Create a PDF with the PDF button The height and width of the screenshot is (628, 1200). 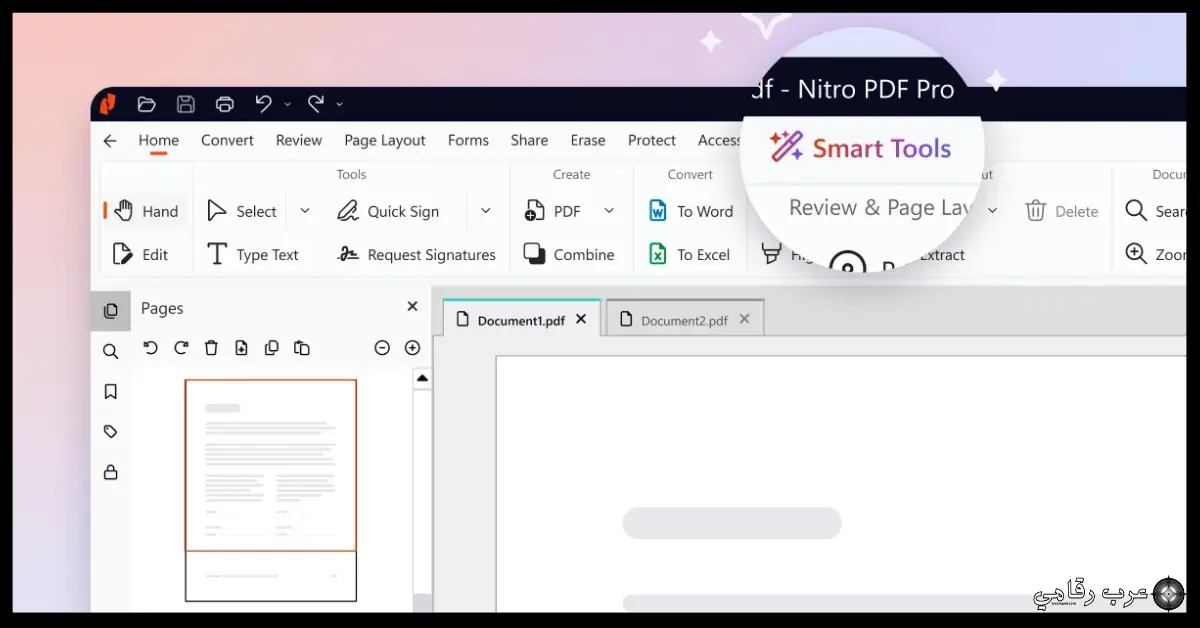point(553,211)
